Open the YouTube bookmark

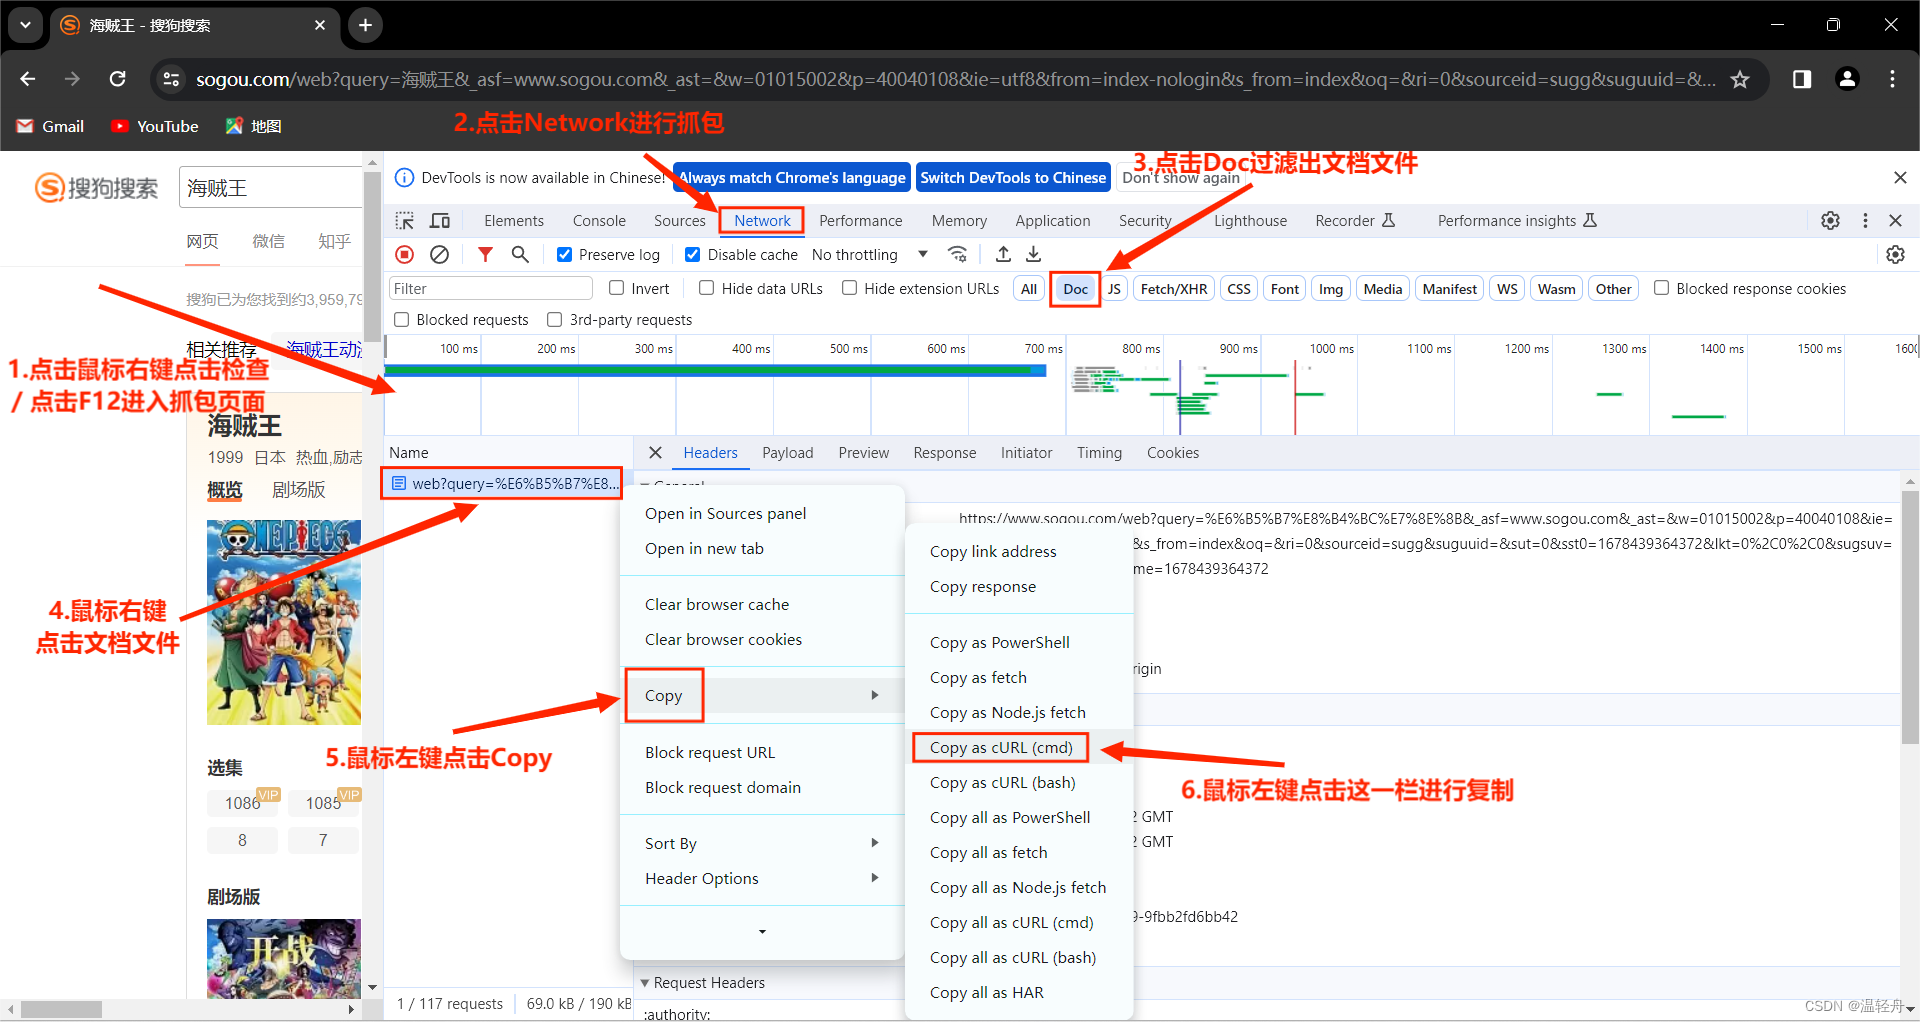(x=155, y=126)
